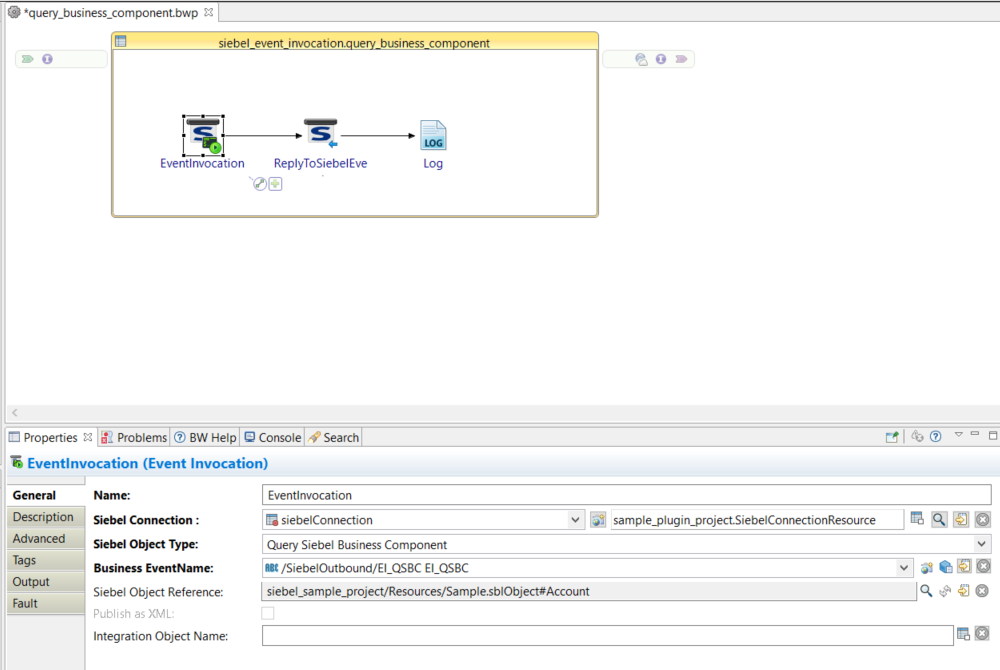This screenshot has width=1000, height=670.
Task: Click the canvas horizontal scroll left arrow
Action: click(15, 412)
